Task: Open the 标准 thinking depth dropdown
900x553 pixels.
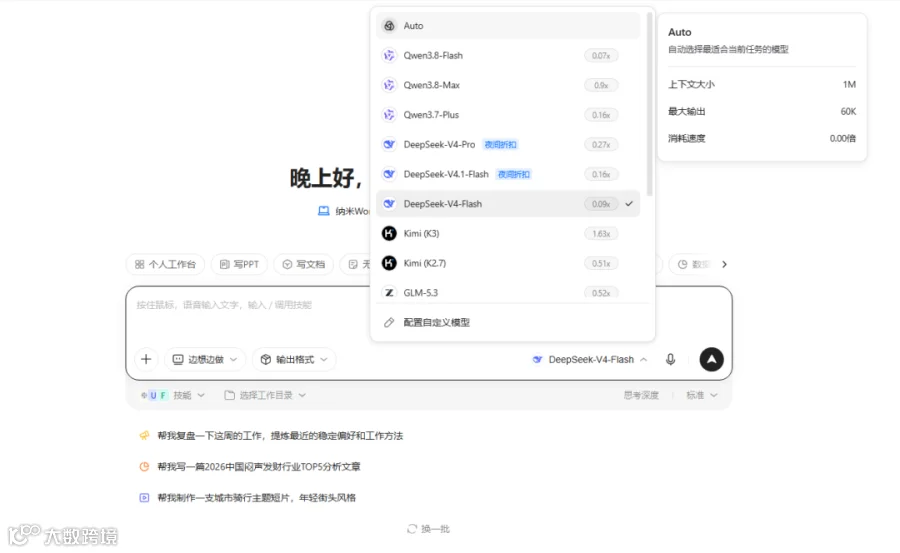Action: click(701, 396)
